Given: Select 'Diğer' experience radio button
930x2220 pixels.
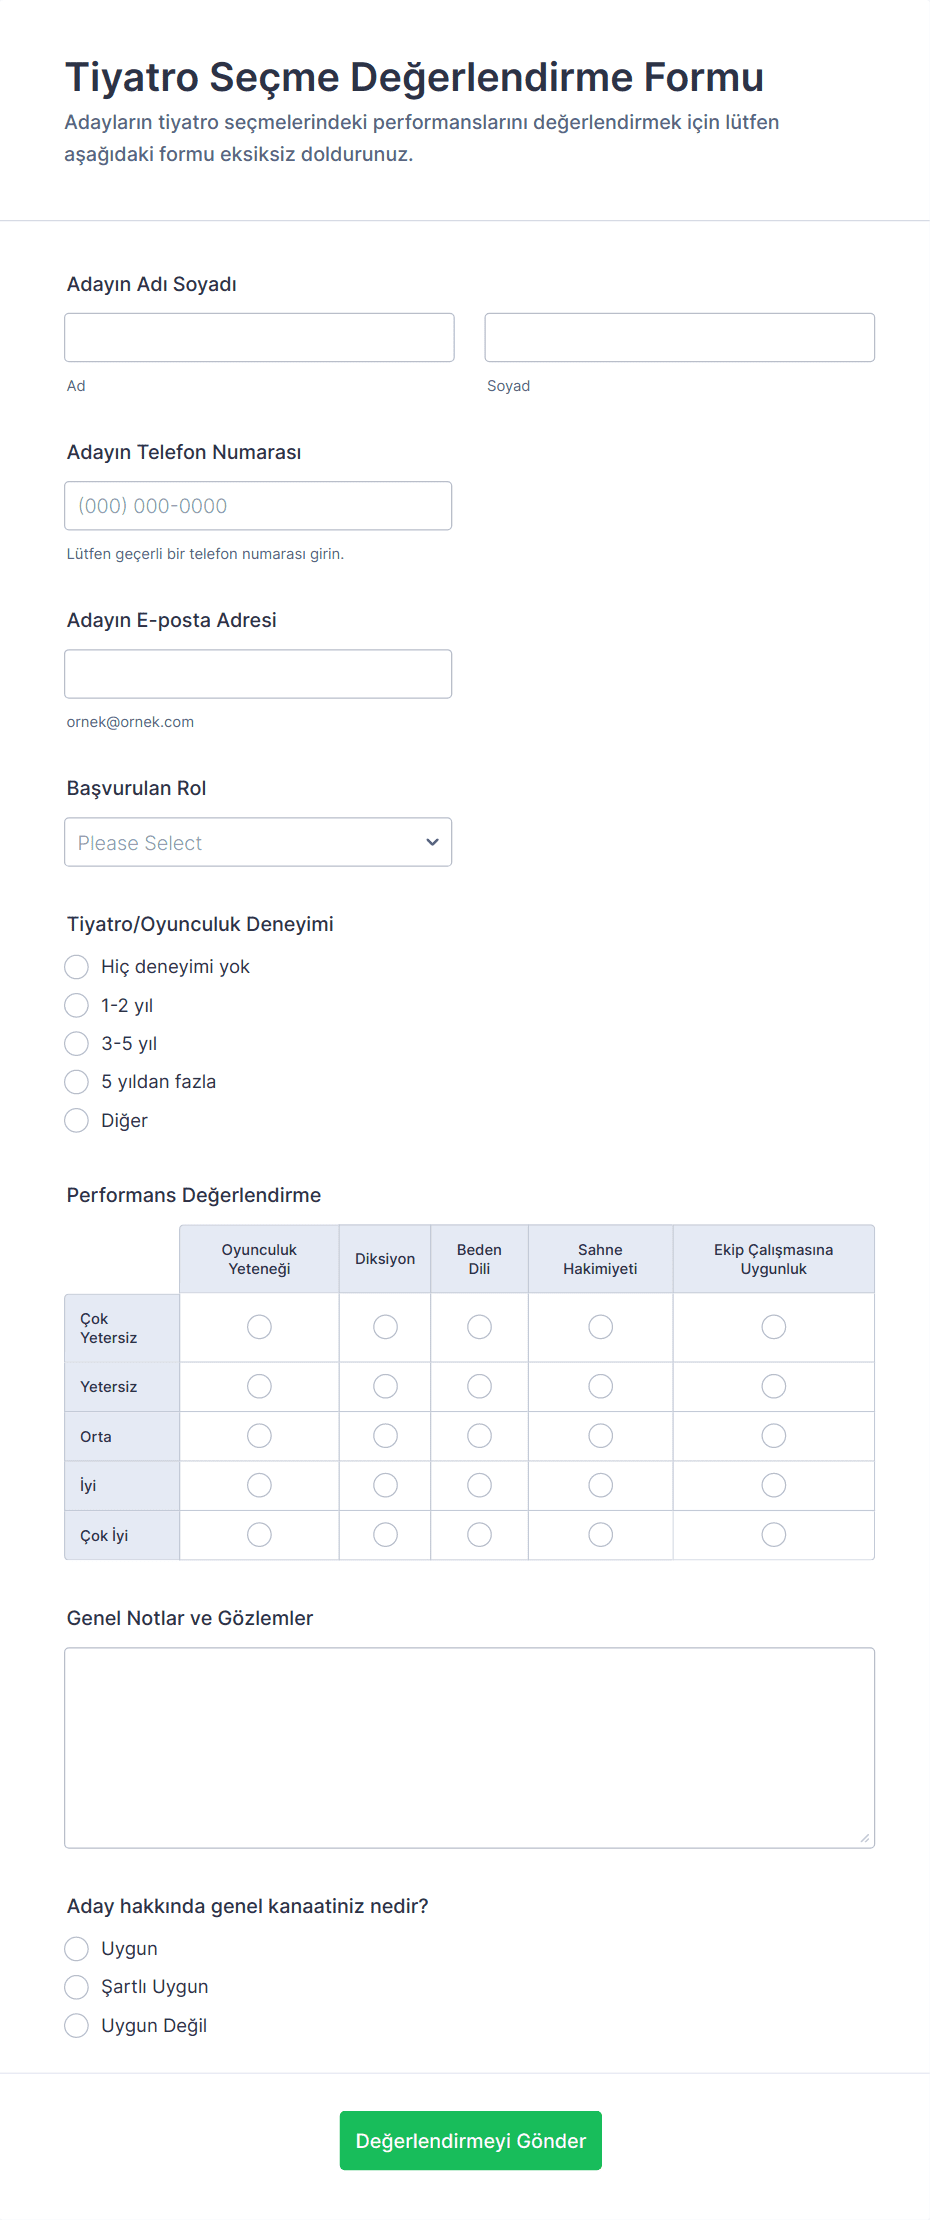Looking at the screenshot, I should [x=77, y=1121].
